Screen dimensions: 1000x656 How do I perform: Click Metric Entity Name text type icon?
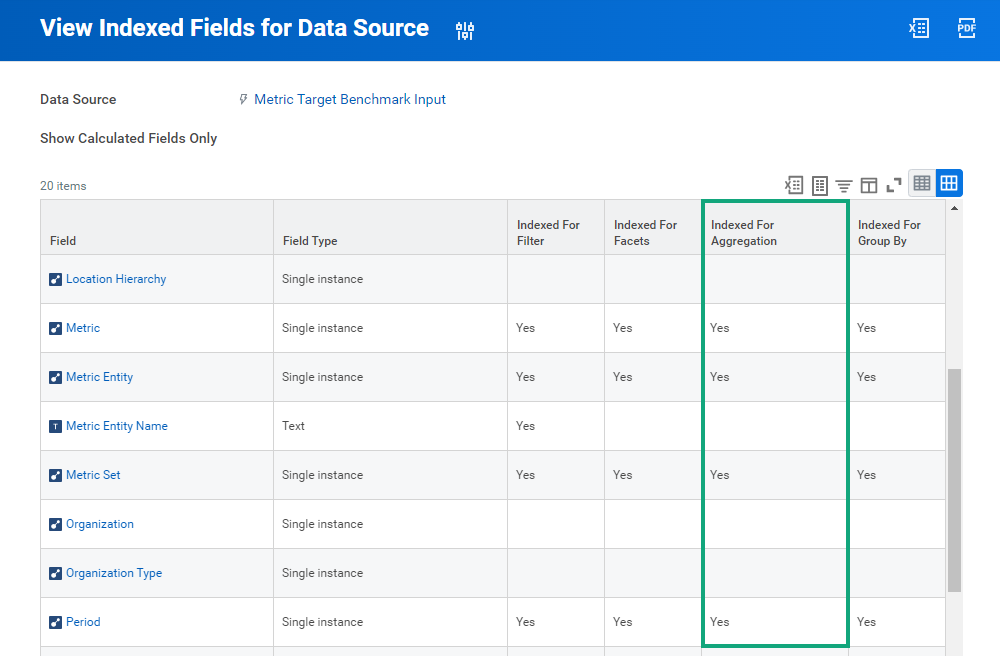(x=55, y=426)
